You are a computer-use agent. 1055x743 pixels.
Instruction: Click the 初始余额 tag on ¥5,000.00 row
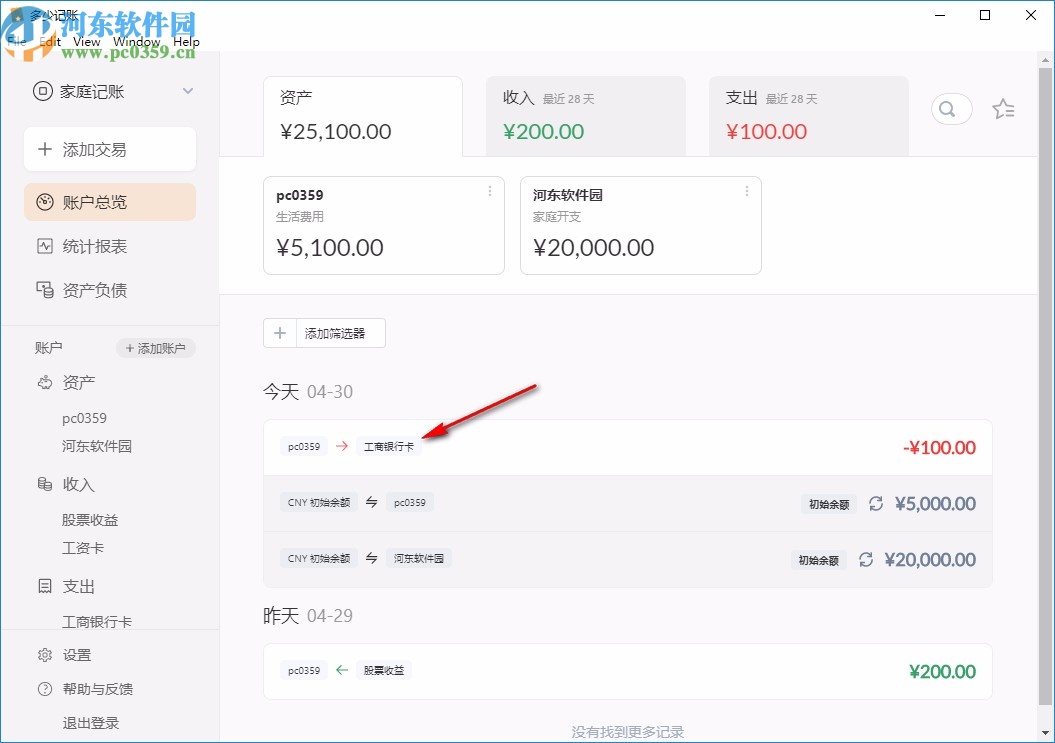[829, 504]
